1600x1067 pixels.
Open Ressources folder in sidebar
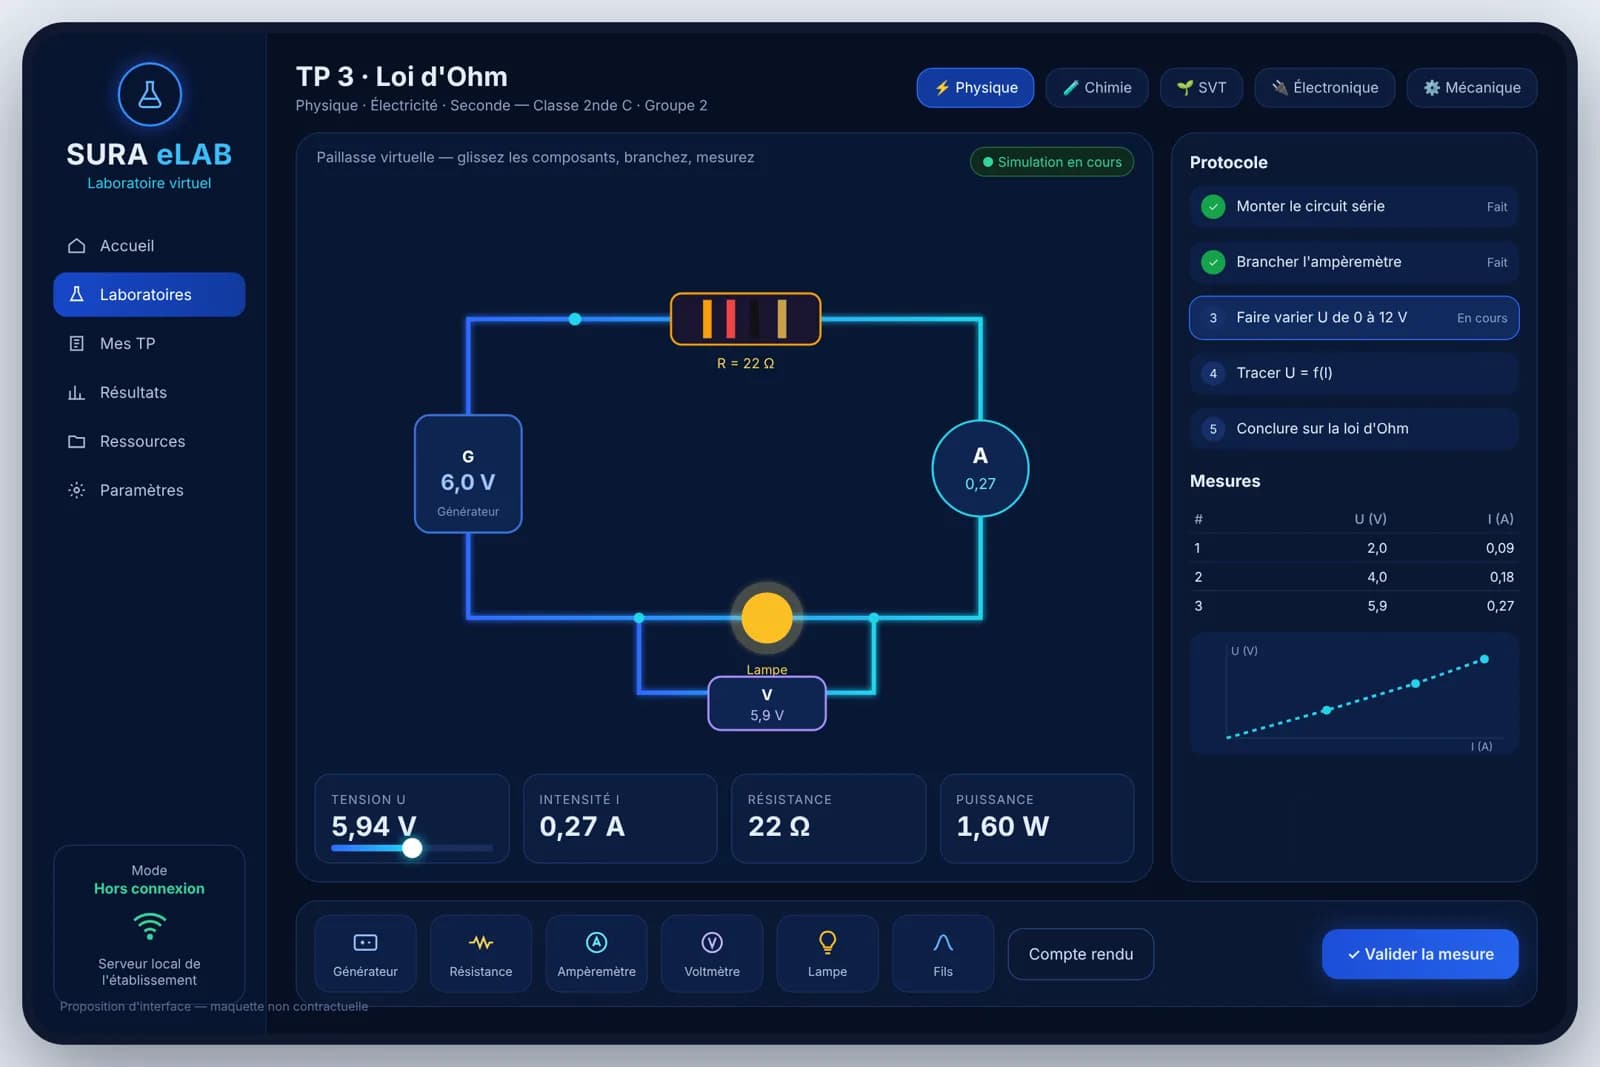tap(149, 442)
